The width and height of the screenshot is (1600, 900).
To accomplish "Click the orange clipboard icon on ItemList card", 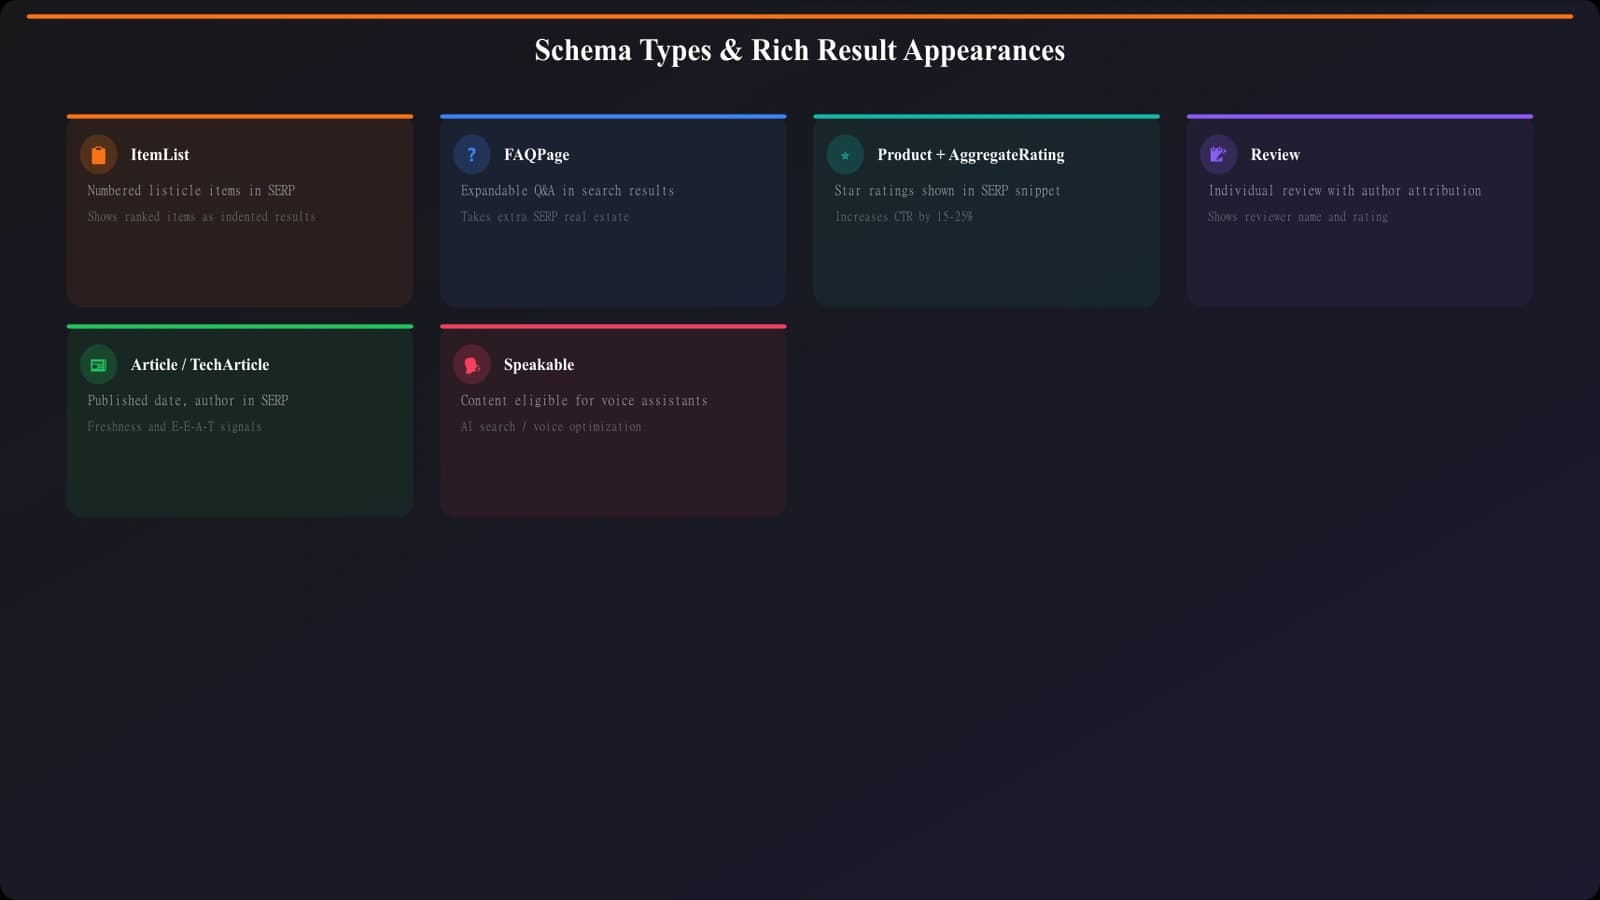I will click(x=98, y=154).
